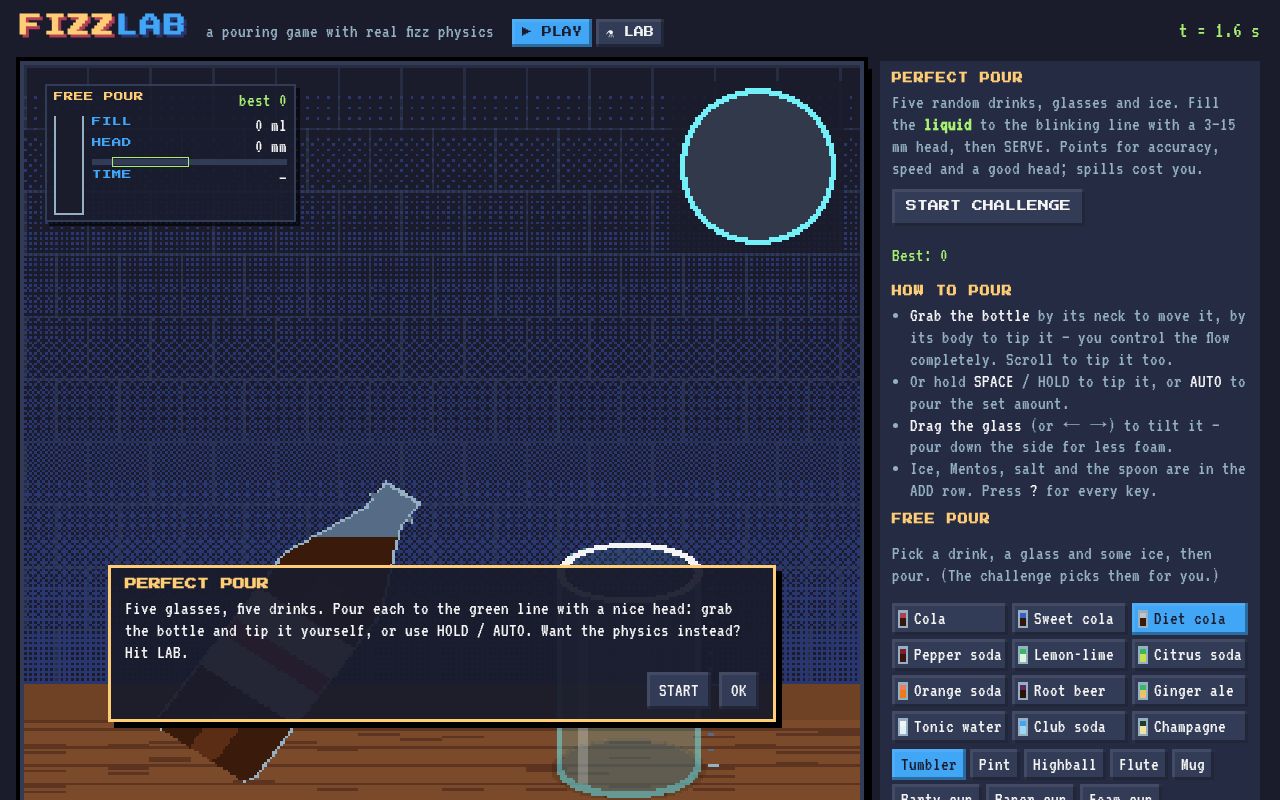Viewport: 1280px width, 800px height.
Task: Select Cola as the drink
Action: pyautogui.click(x=948, y=619)
